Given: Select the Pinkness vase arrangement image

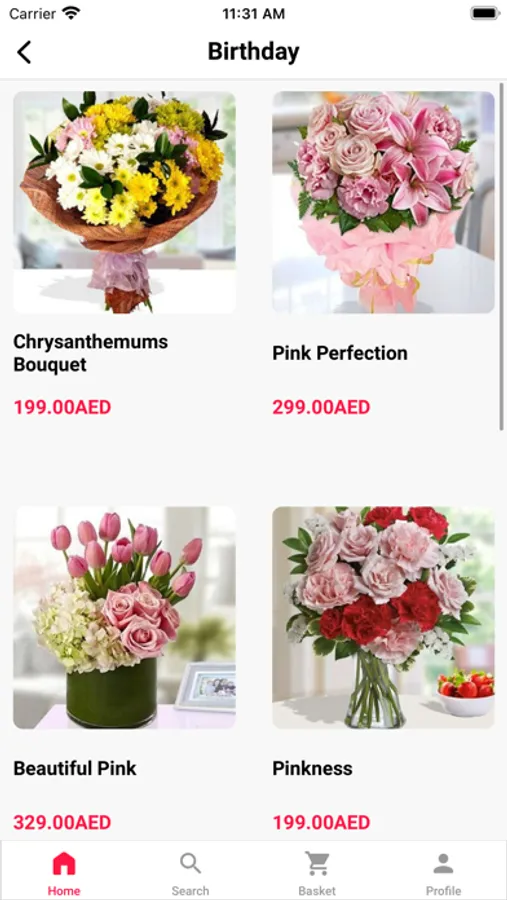Looking at the screenshot, I should pyautogui.click(x=384, y=618).
